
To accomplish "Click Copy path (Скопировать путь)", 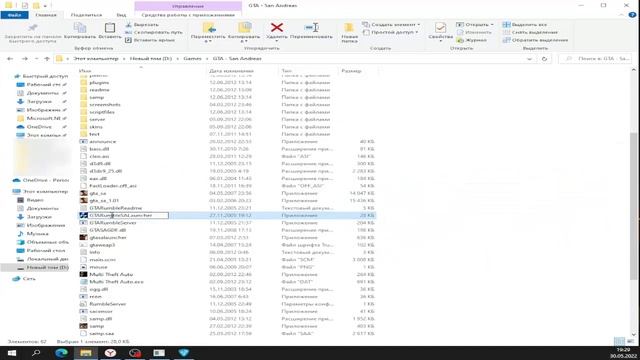I will [154, 32].
